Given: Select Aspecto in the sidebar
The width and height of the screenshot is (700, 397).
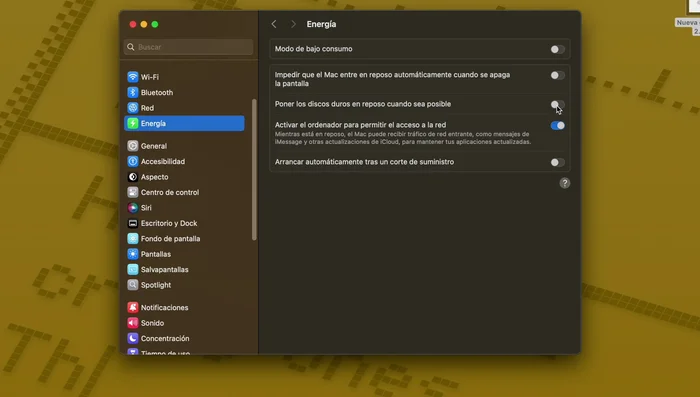Looking at the screenshot, I should coord(184,177).
